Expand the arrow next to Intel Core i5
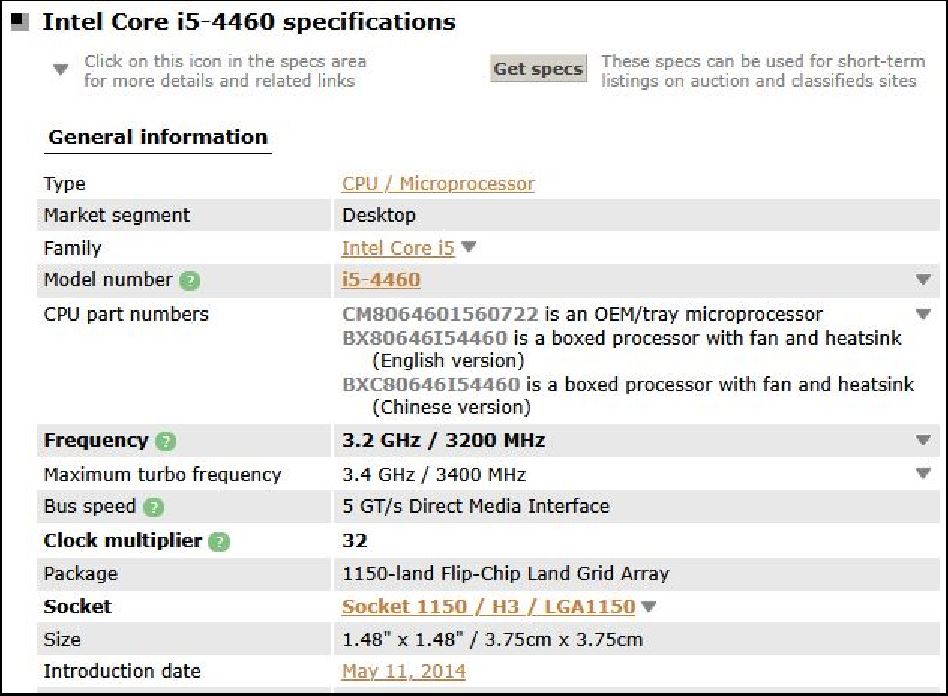 click(469, 247)
